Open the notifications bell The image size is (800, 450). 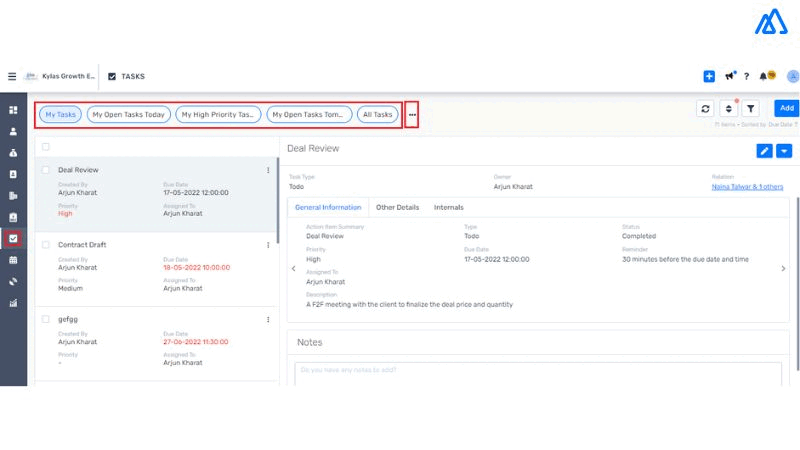pyautogui.click(x=764, y=76)
